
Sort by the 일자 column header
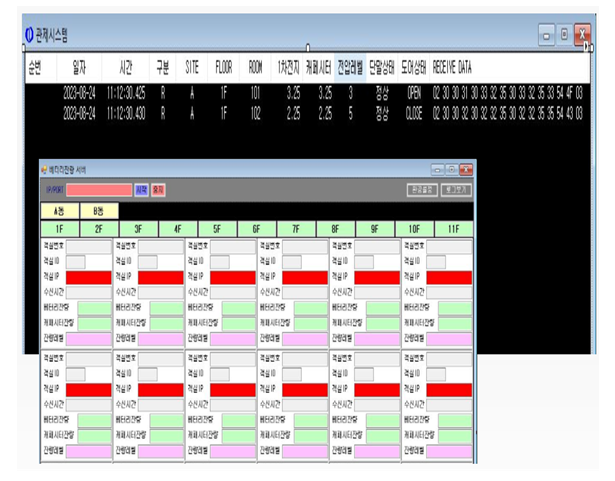tap(79, 68)
